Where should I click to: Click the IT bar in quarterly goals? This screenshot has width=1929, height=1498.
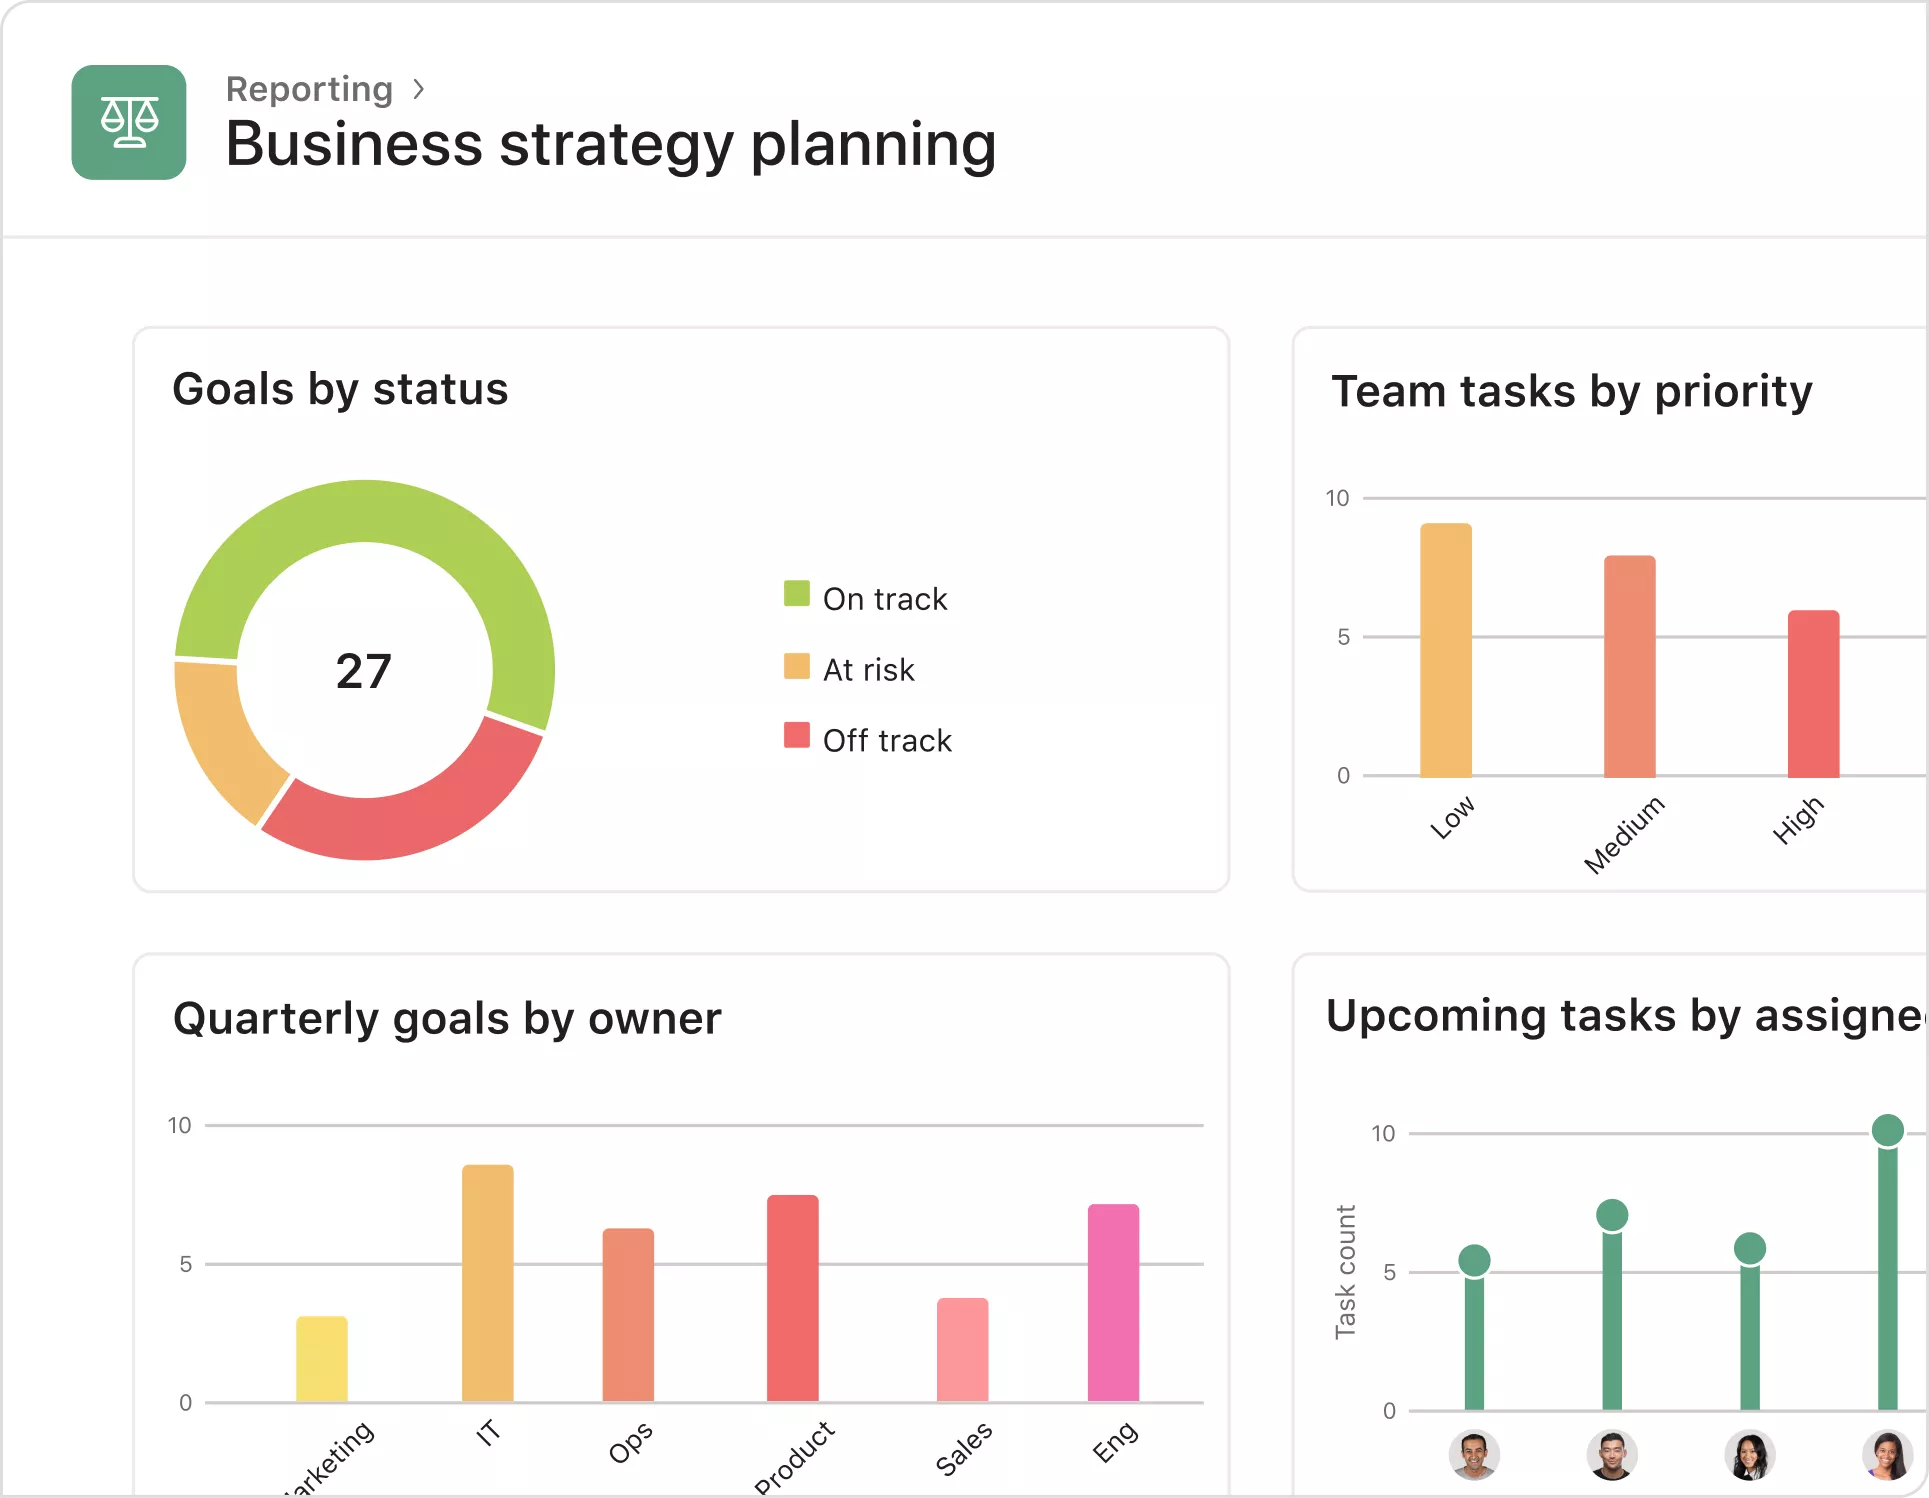pos(488,1283)
